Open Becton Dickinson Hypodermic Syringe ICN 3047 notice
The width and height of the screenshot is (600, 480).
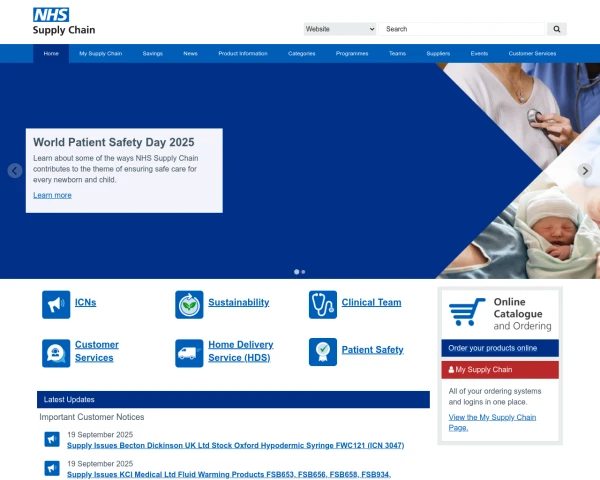click(x=235, y=446)
